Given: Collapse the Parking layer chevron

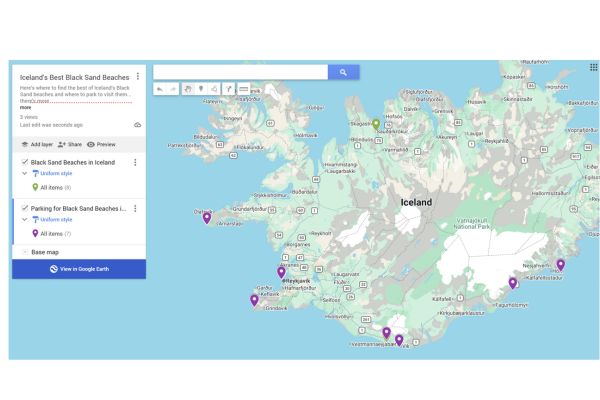Looking at the screenshot, I should tap(25, 219).
